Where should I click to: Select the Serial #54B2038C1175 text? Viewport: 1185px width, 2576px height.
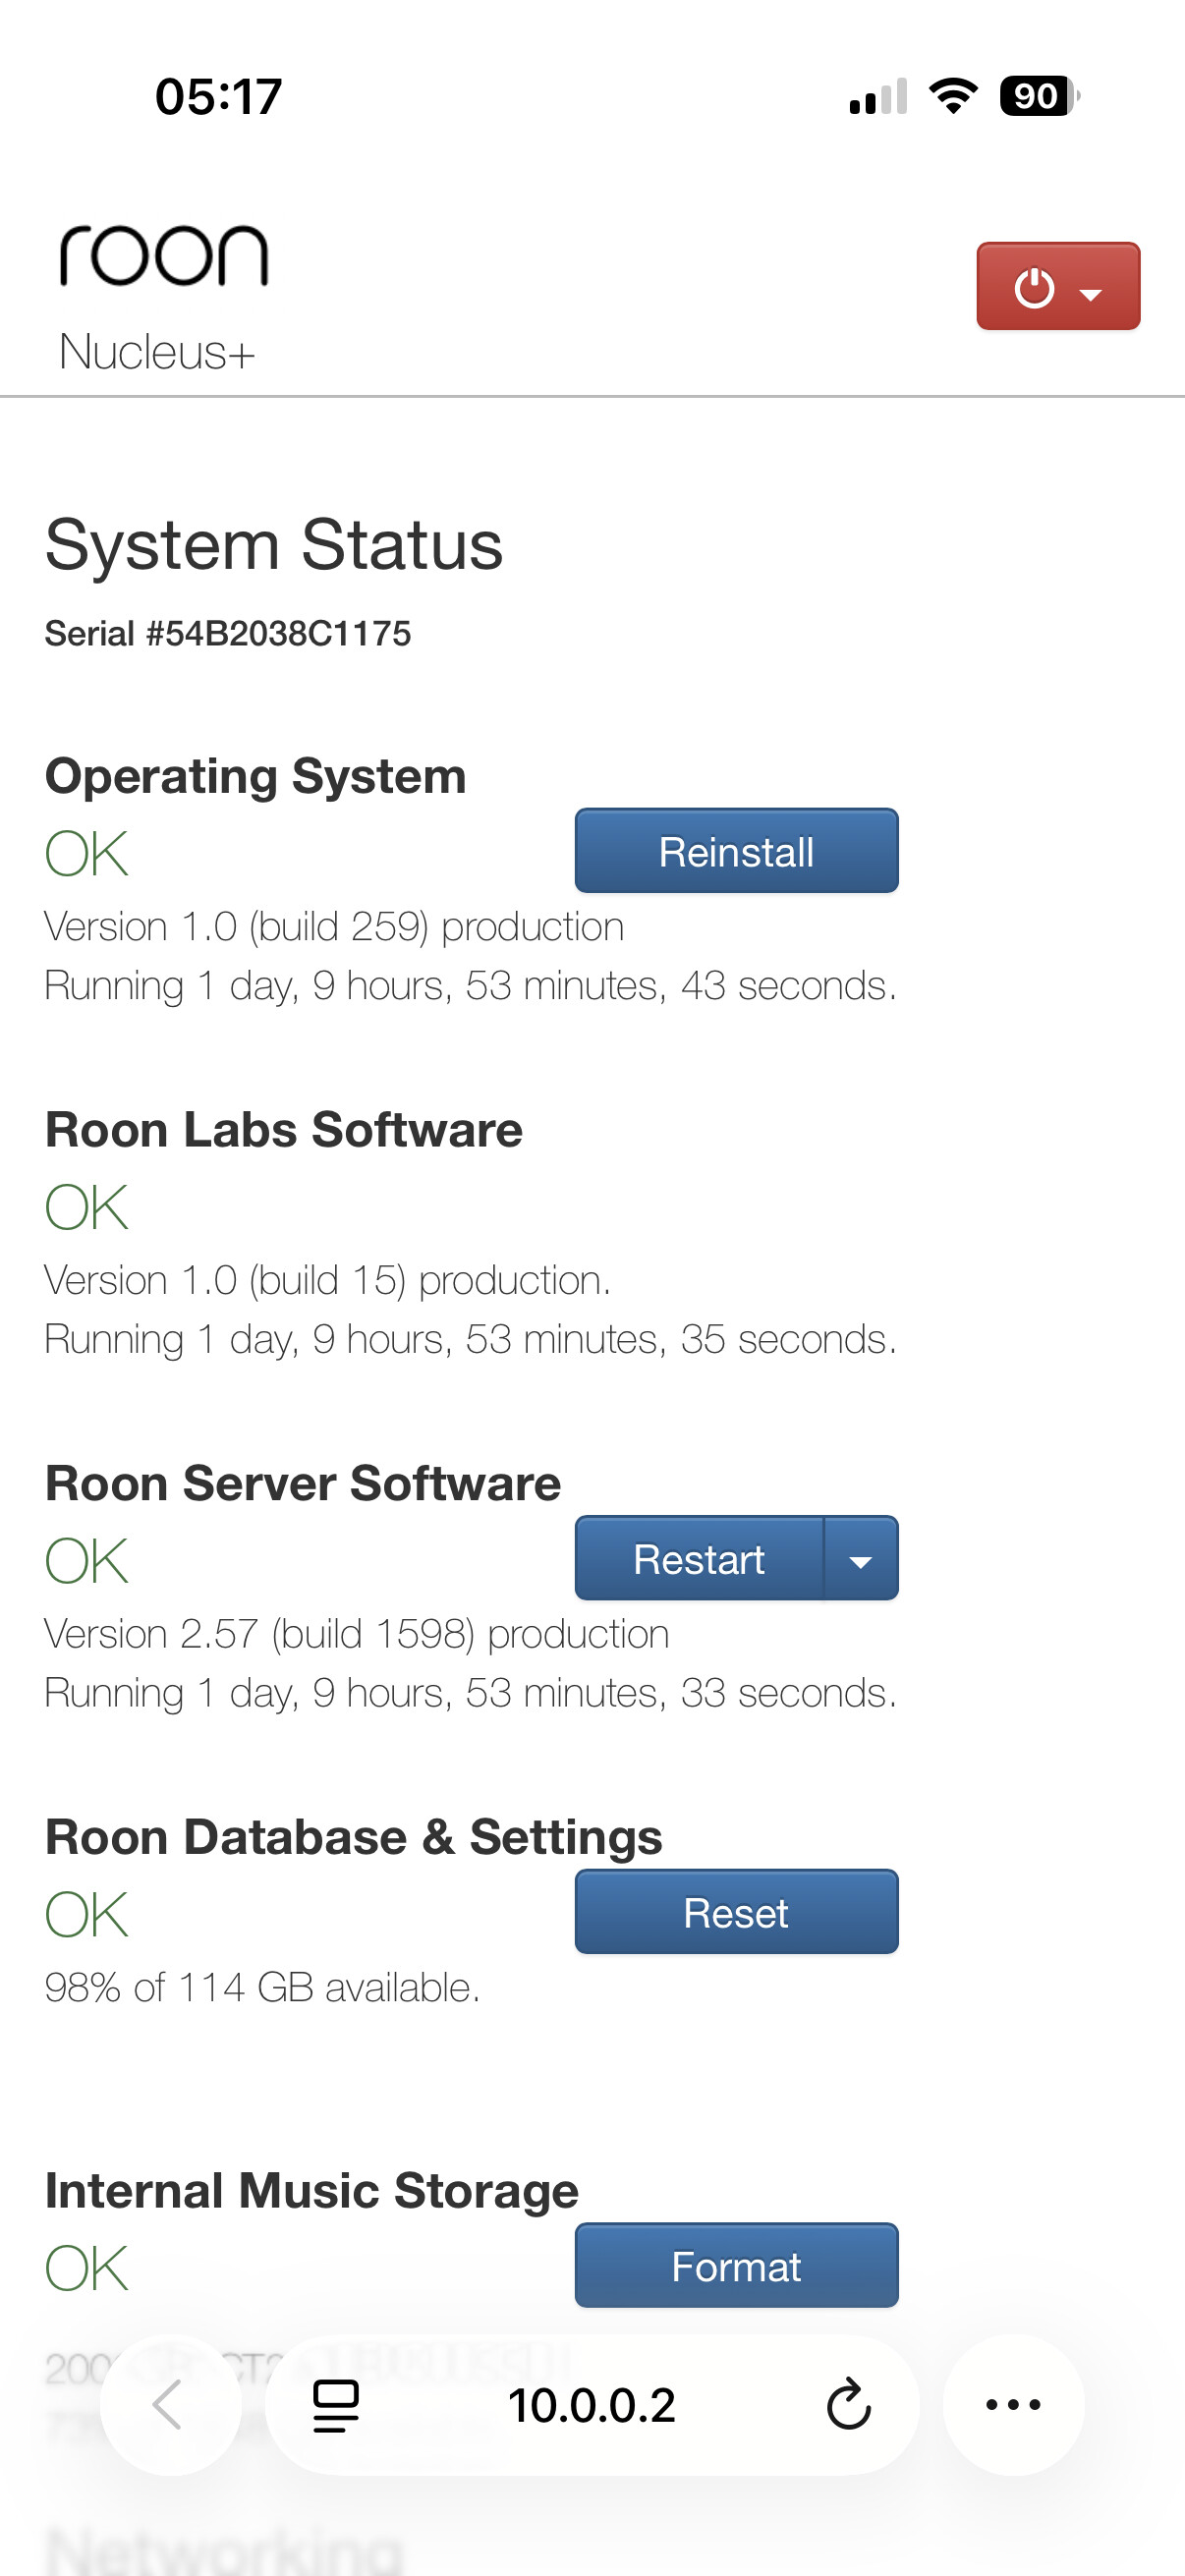coord(228,633)
